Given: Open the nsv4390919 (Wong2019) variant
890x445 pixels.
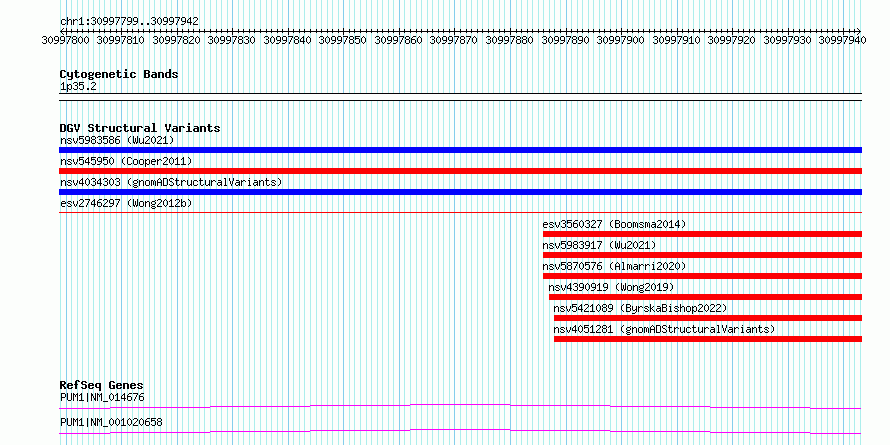Looking at the screenshot, I should [611, 287].
